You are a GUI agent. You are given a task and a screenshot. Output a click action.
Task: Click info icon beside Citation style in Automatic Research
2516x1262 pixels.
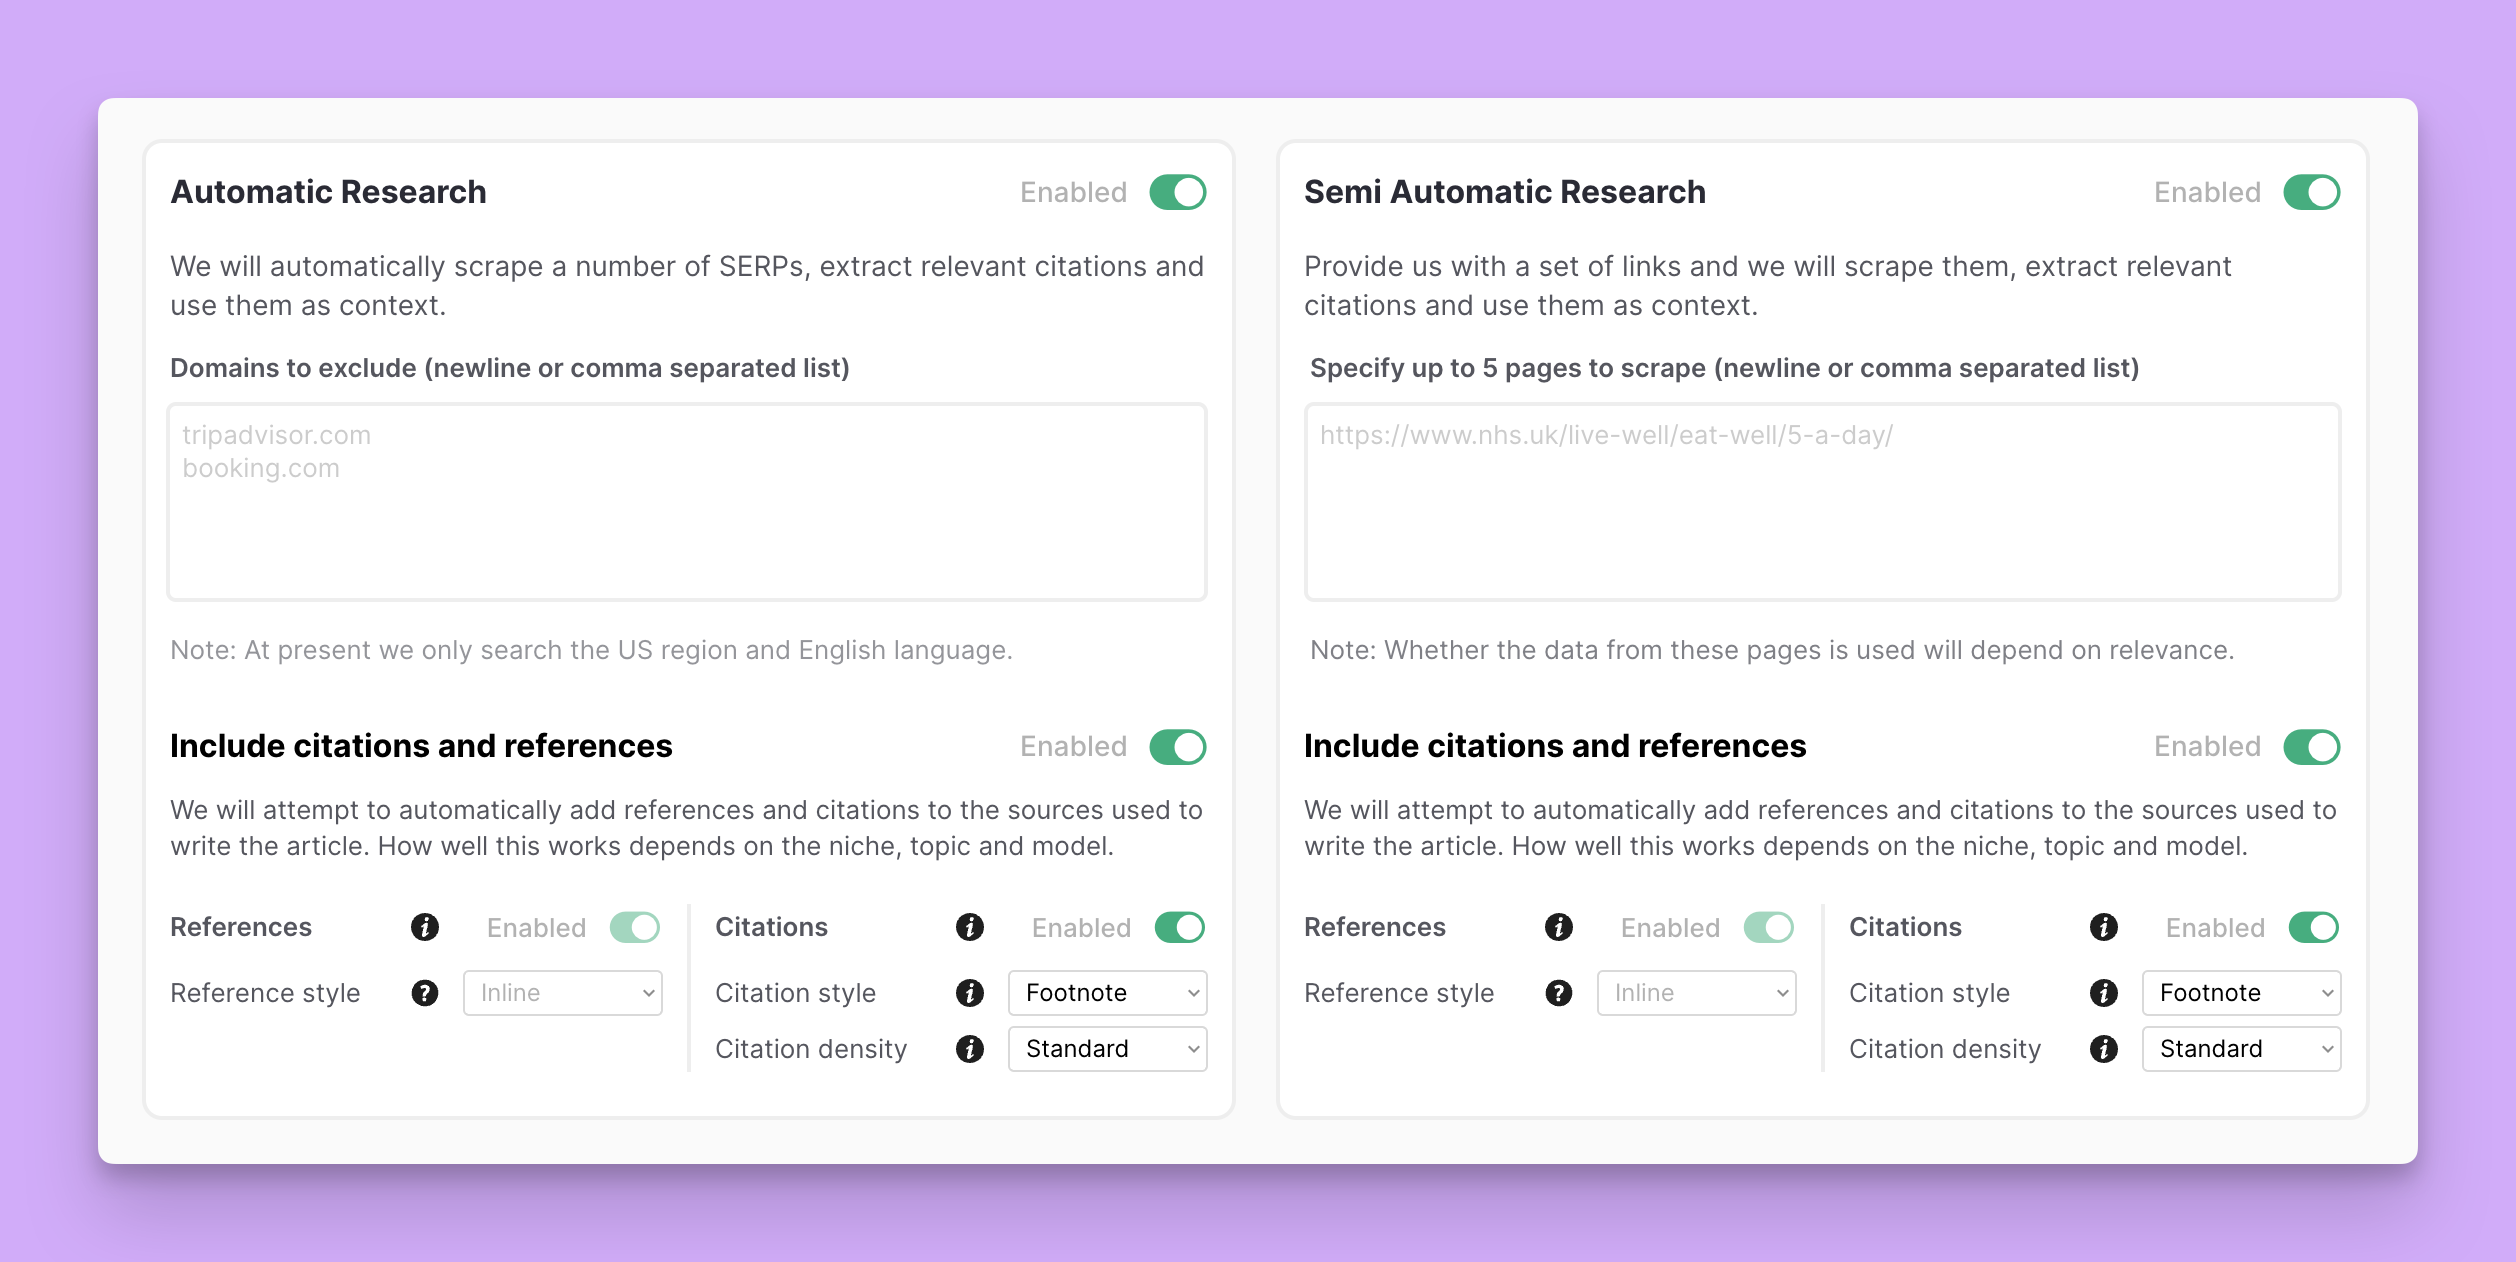tap(969, 993)
